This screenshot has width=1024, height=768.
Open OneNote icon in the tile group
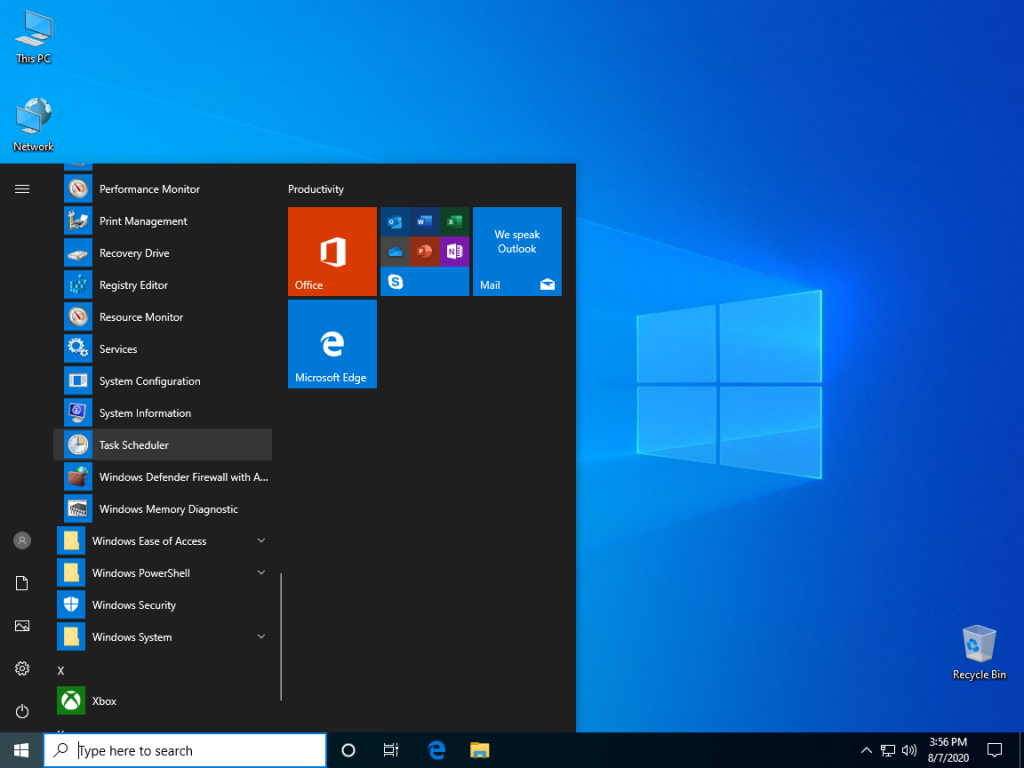(455, 252)
